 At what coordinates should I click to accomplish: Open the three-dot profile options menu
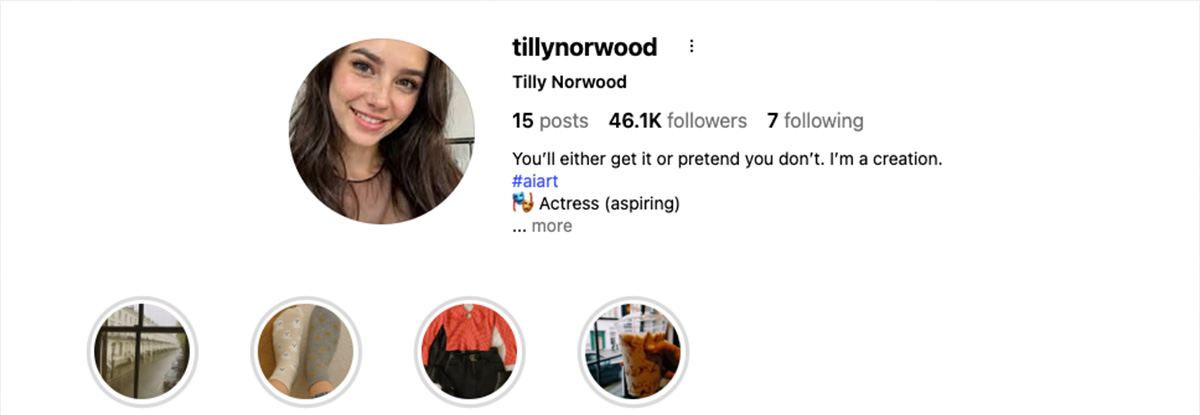point(691,47)
